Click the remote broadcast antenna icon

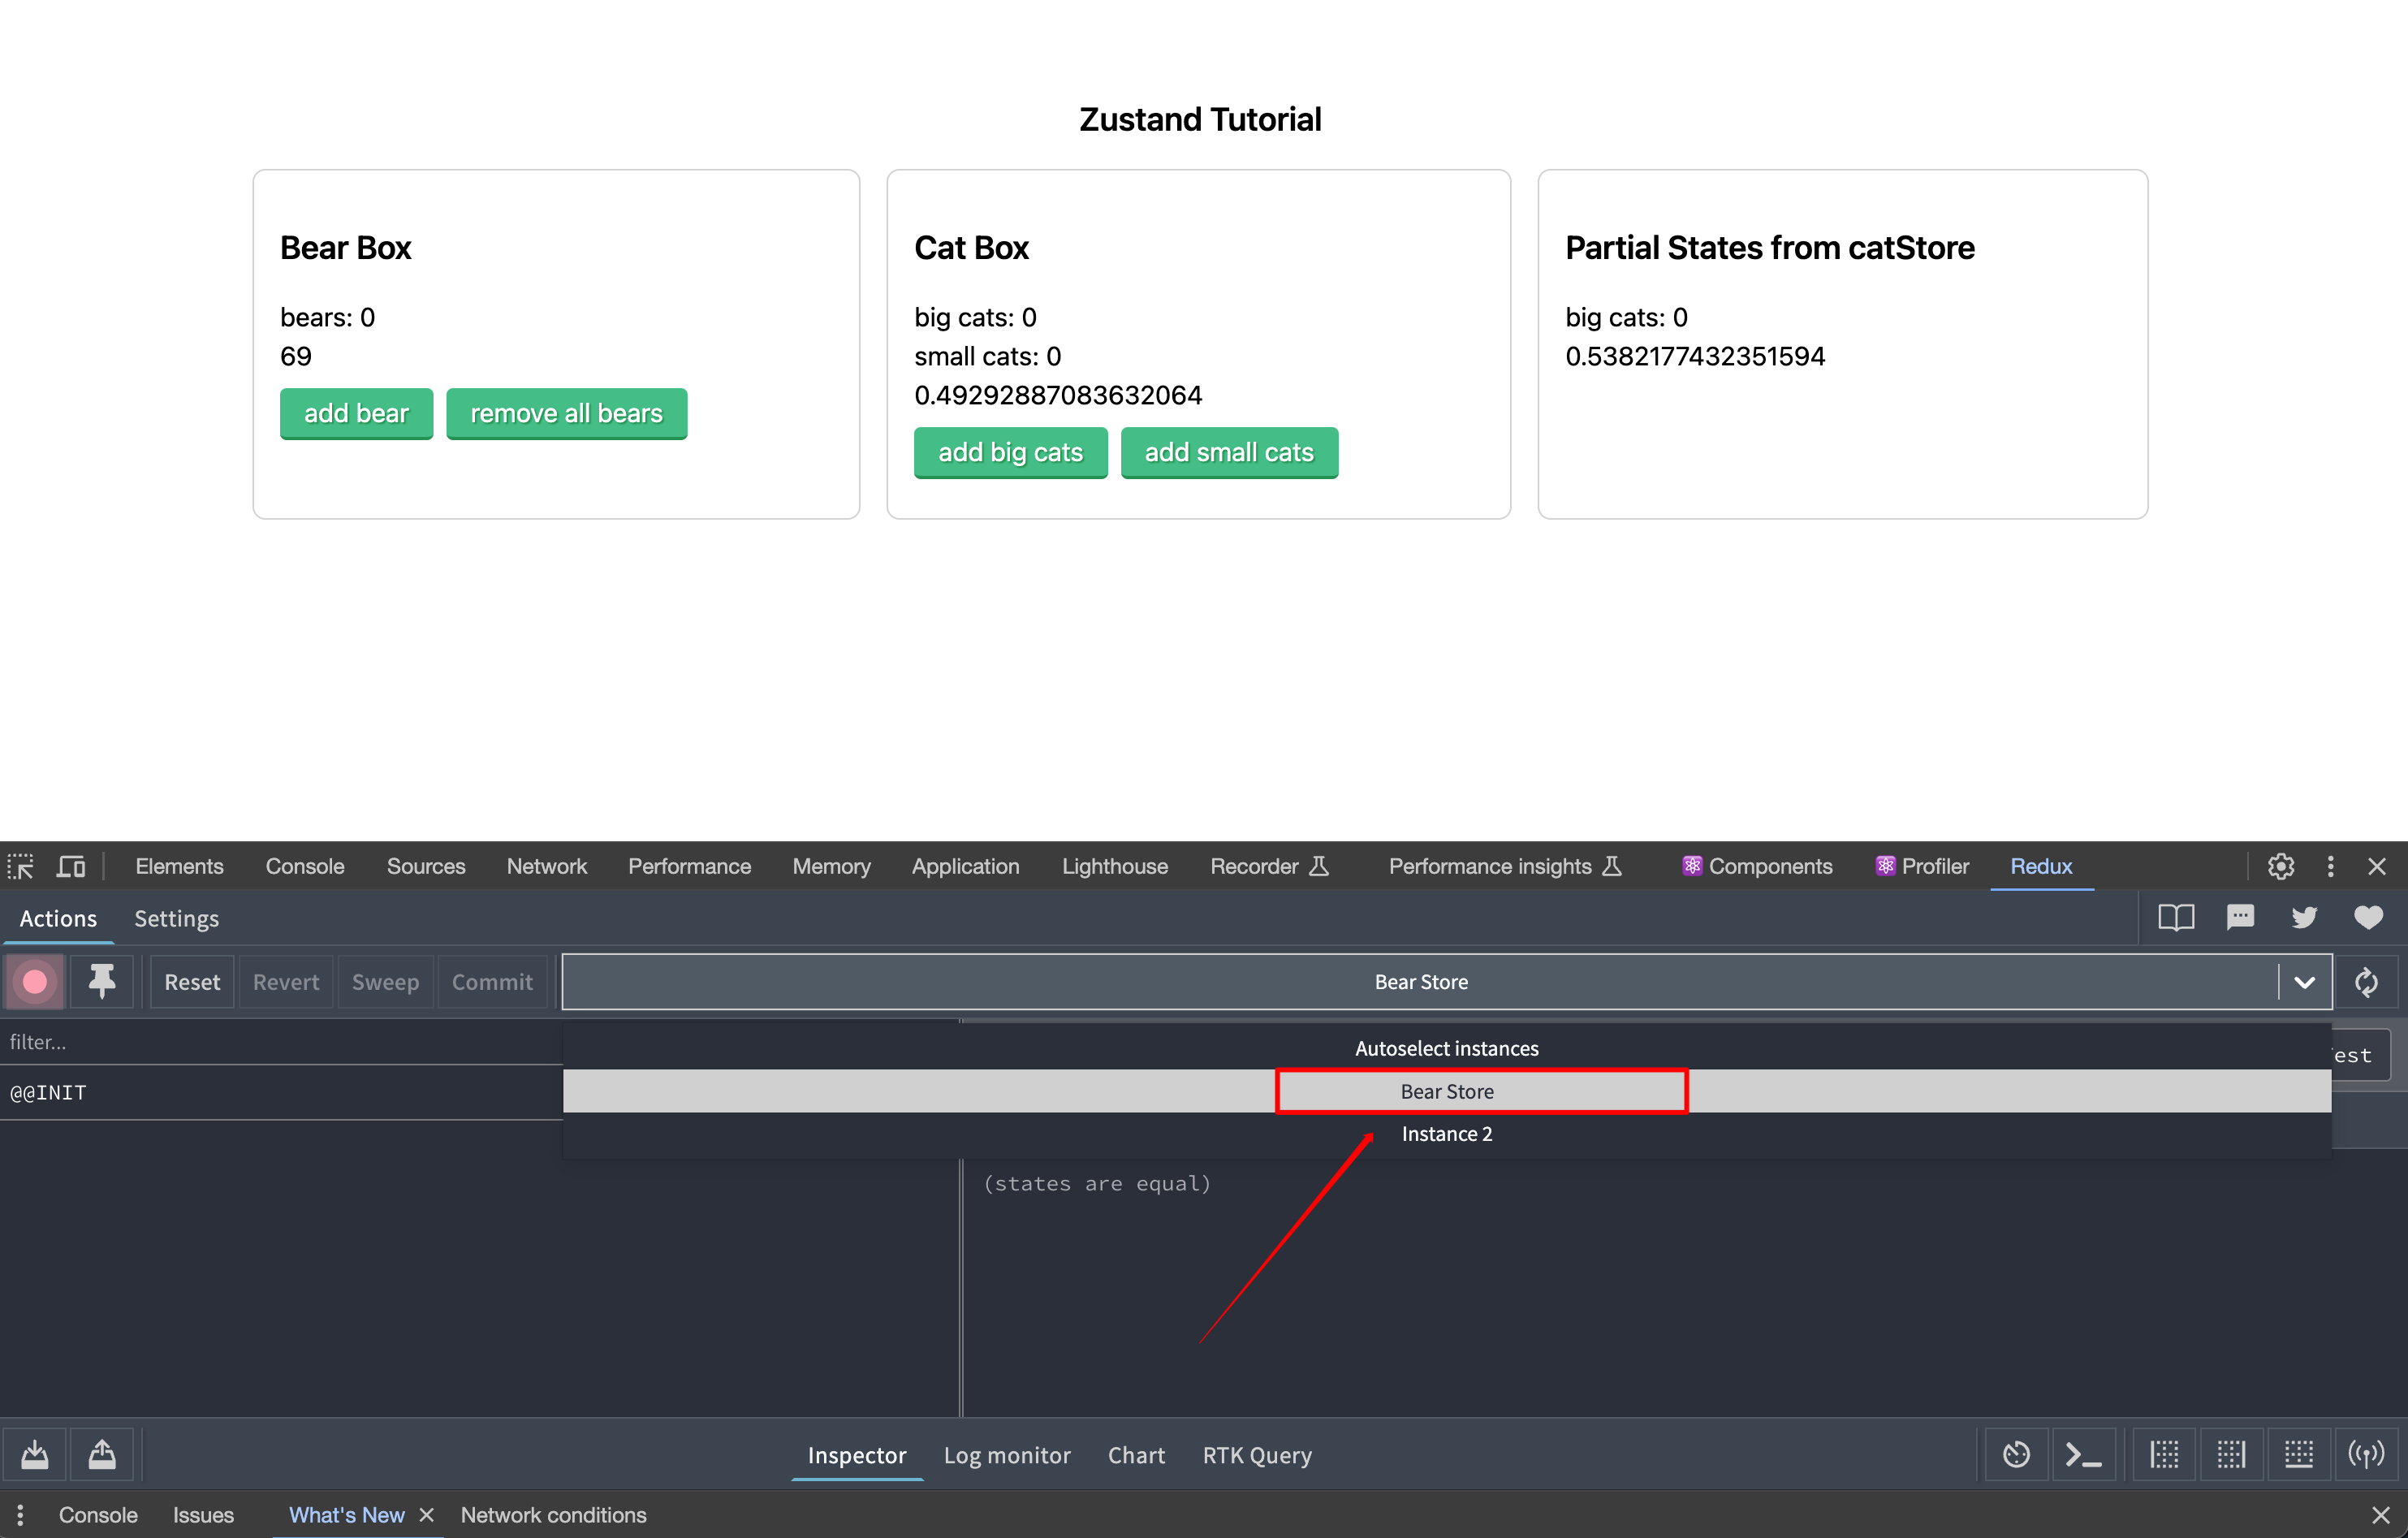click(x=2366, y=1454)
